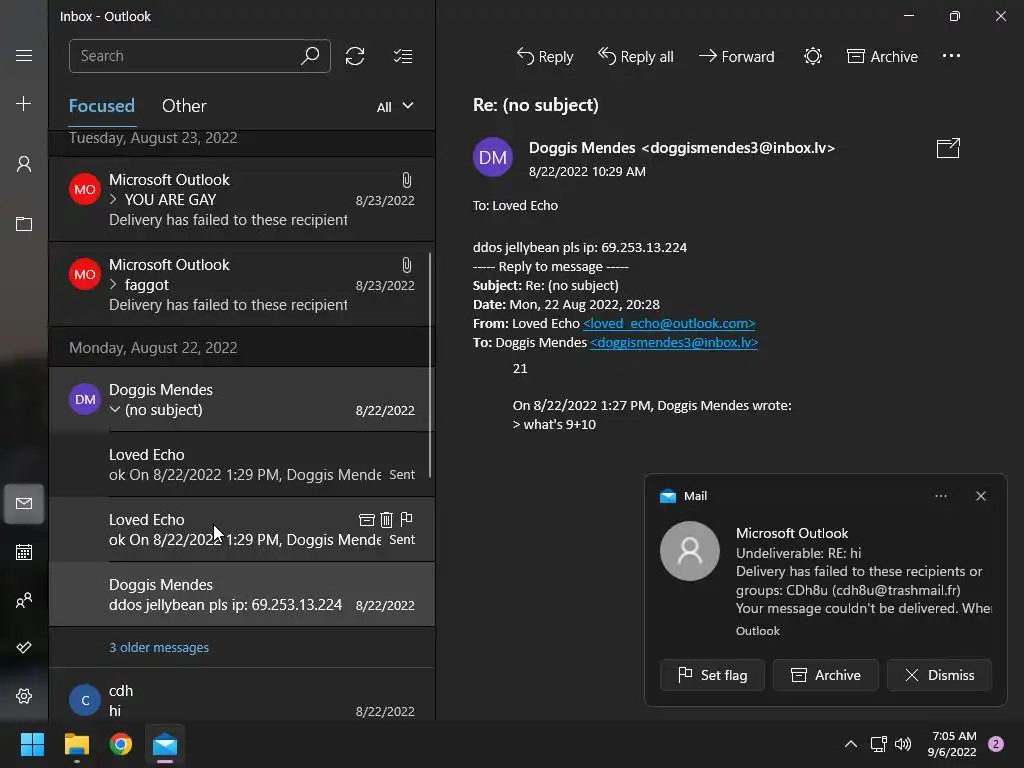This screenshot has width=1024, height=768.
Task: Open clock and date in taskbar
Action: click(952, 744)
